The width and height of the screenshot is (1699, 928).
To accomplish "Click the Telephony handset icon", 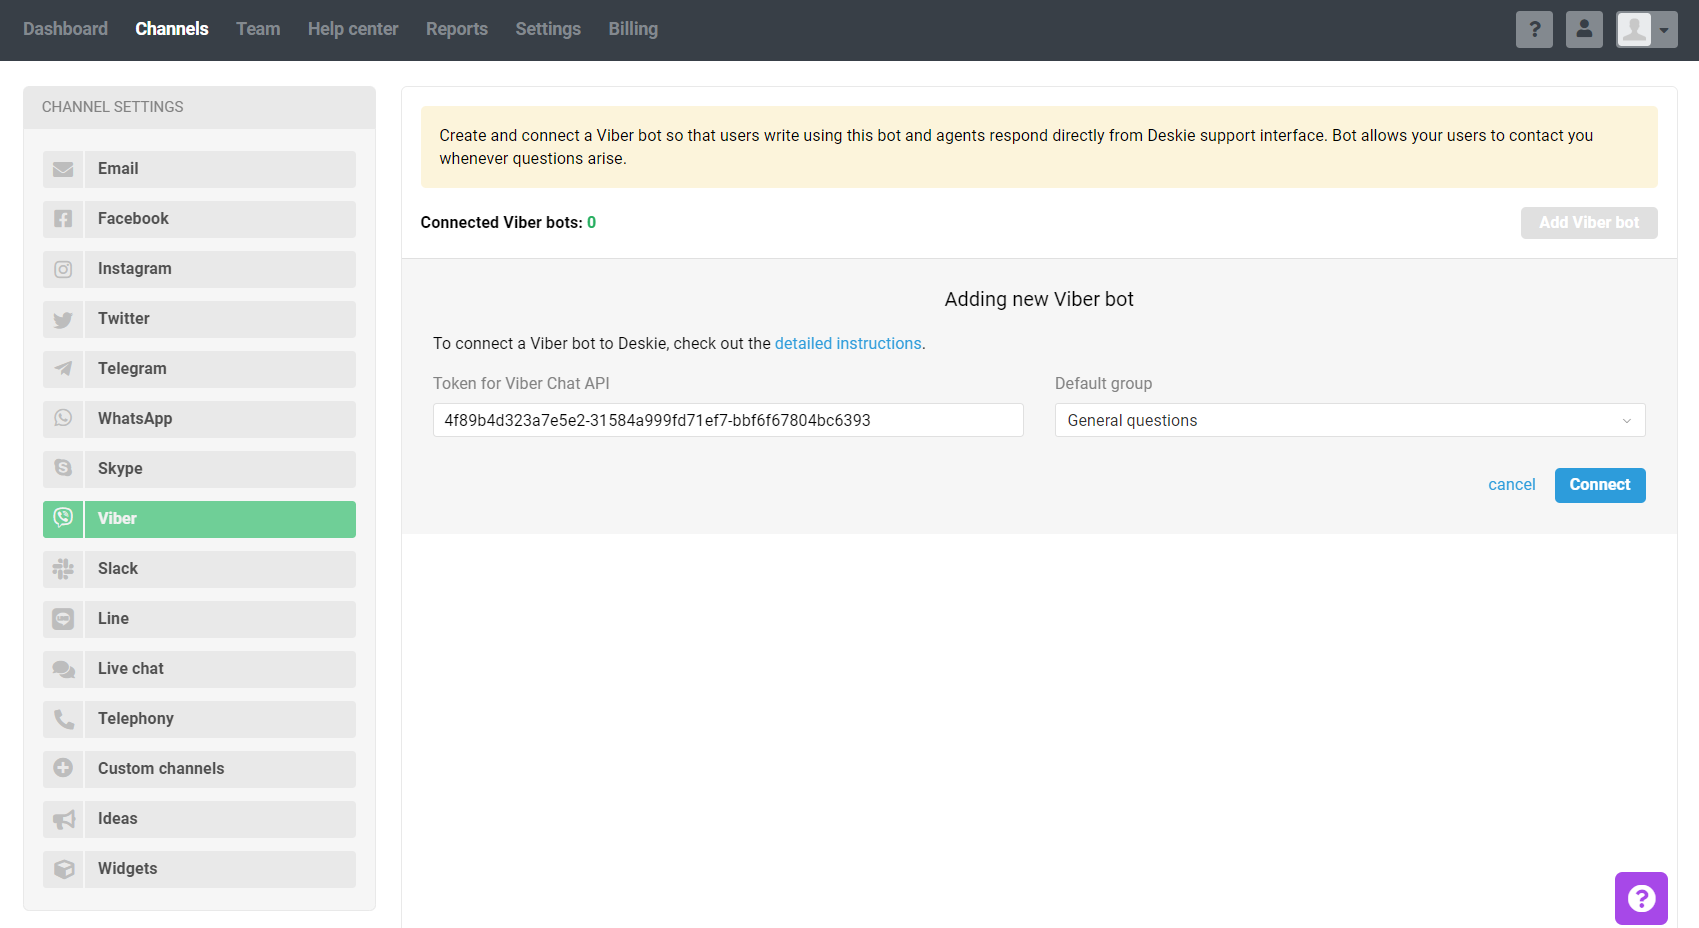I will click(x=63, y=719).
